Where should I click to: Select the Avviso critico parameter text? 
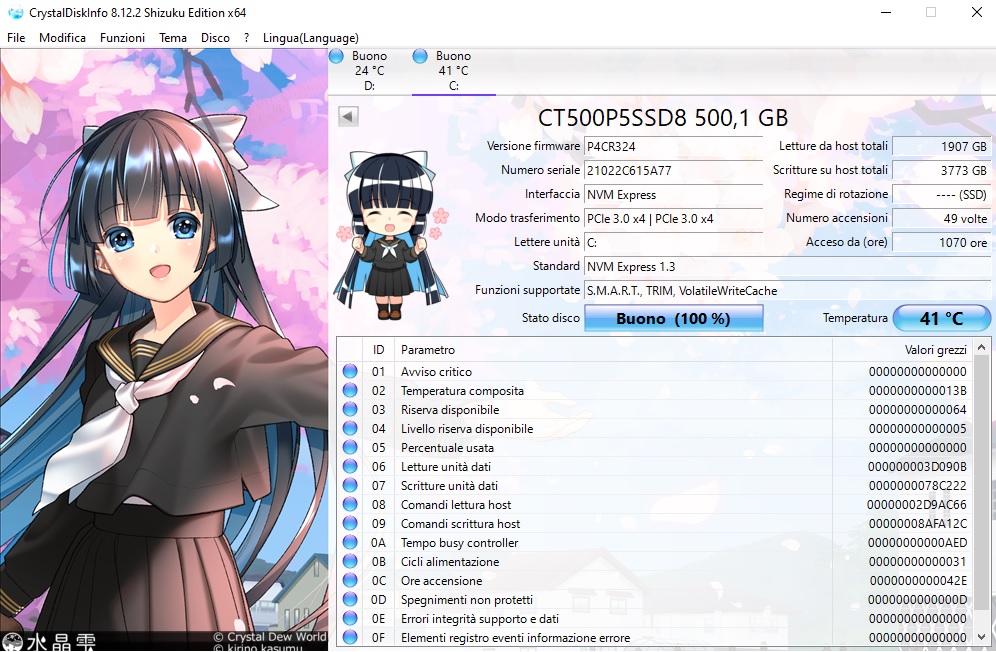point(436,372)
